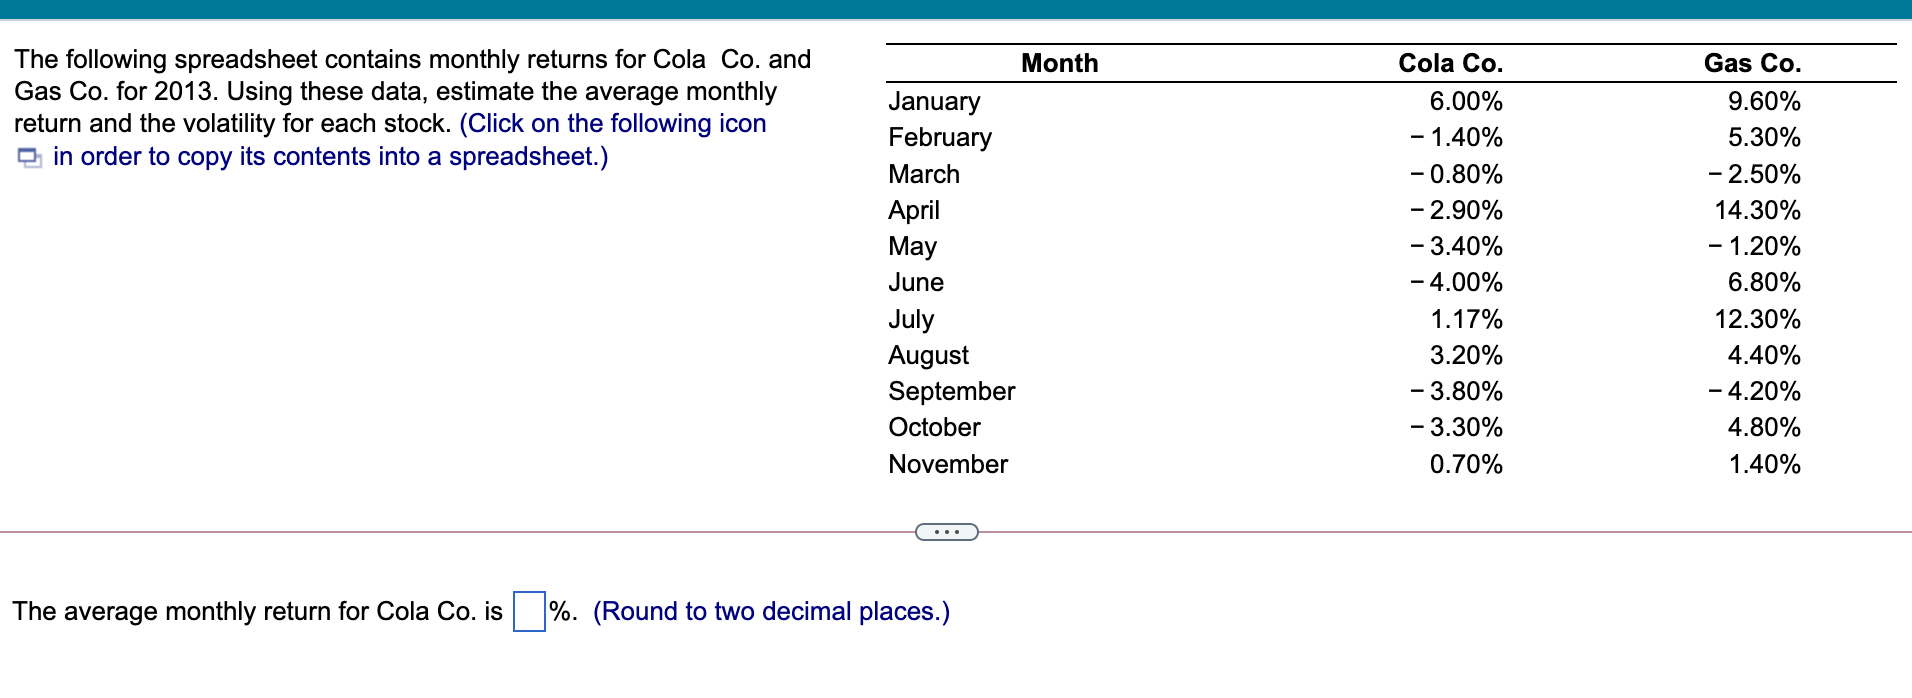Collapse the table section via the ellipsis button
This screenshot has height=698, width=1912.
tap(946, 533)
